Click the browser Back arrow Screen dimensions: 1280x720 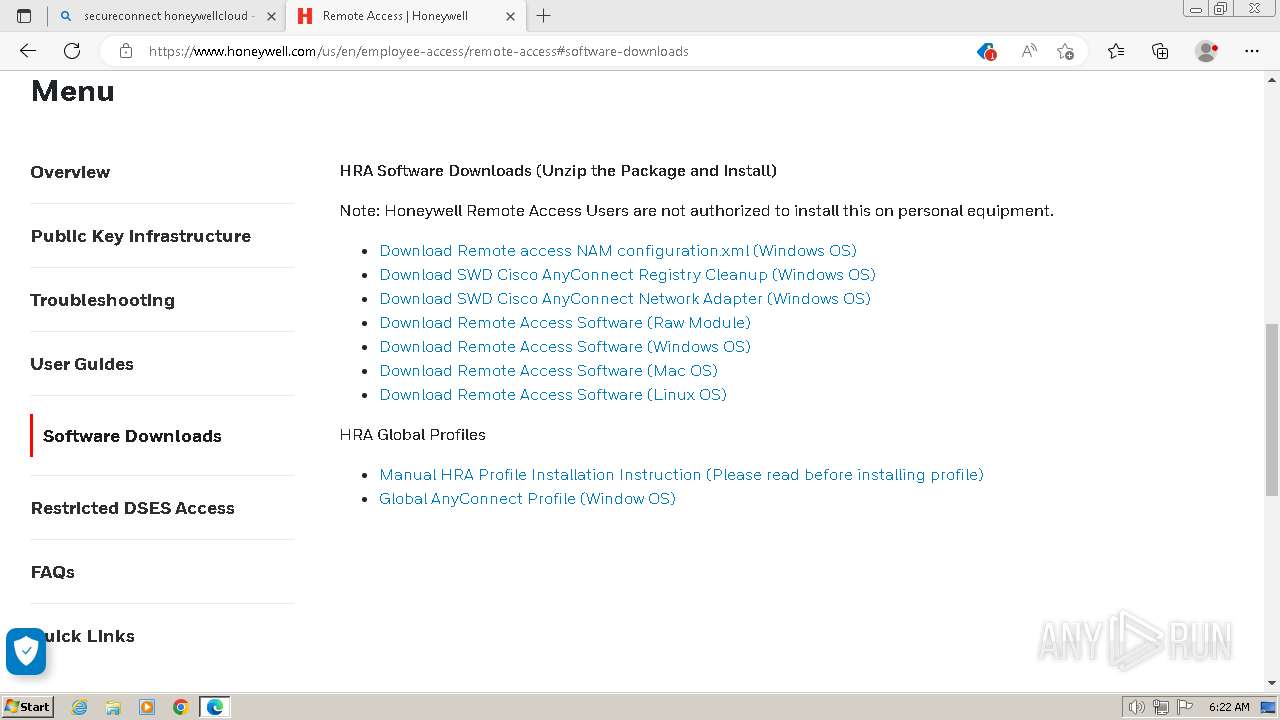tap(28, 51)
